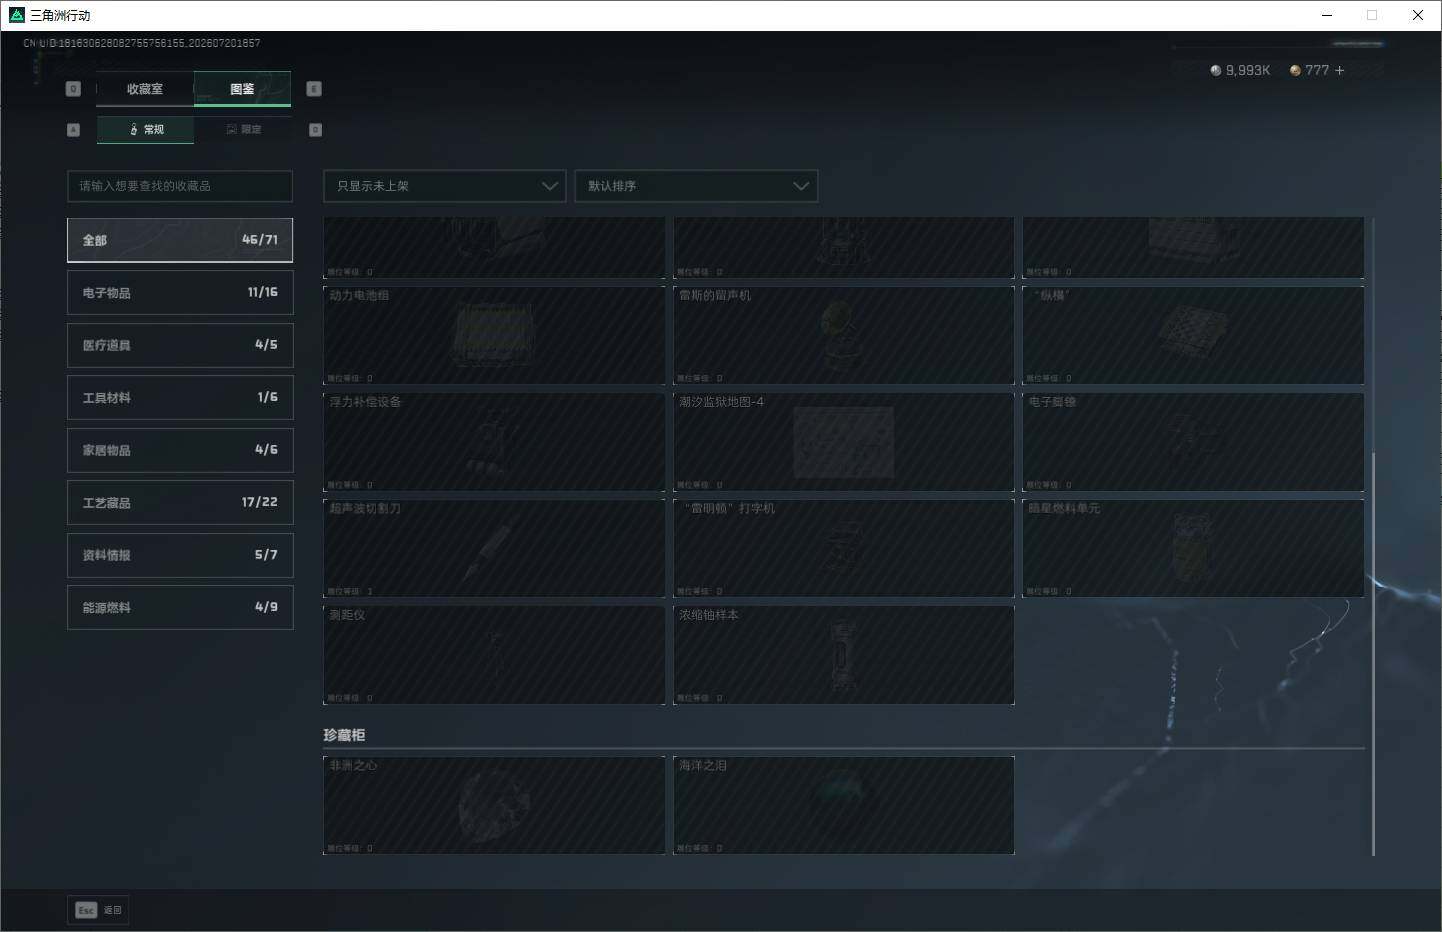
Task: Click the Delta Force app logo in title bar
Action: (16, 15)
